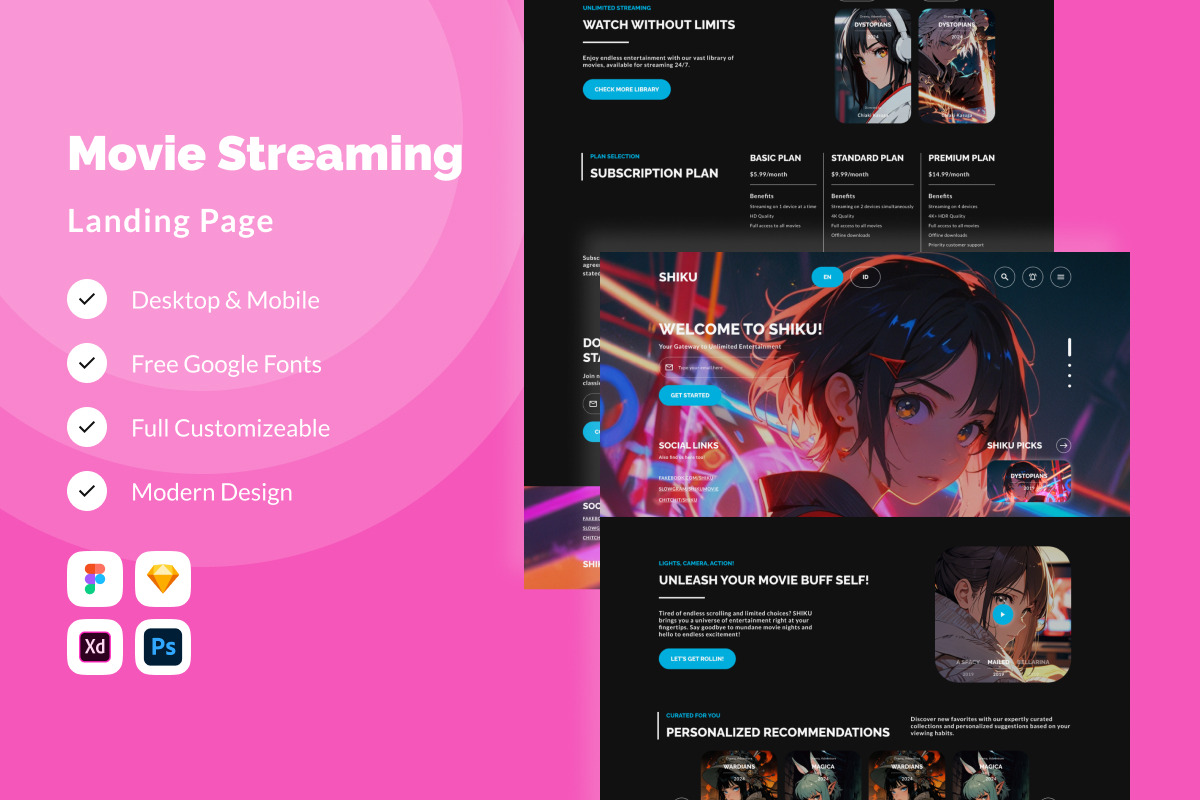Open notifications via the bell icon
Screen dimensions: 1200x800
(1033, 277)
